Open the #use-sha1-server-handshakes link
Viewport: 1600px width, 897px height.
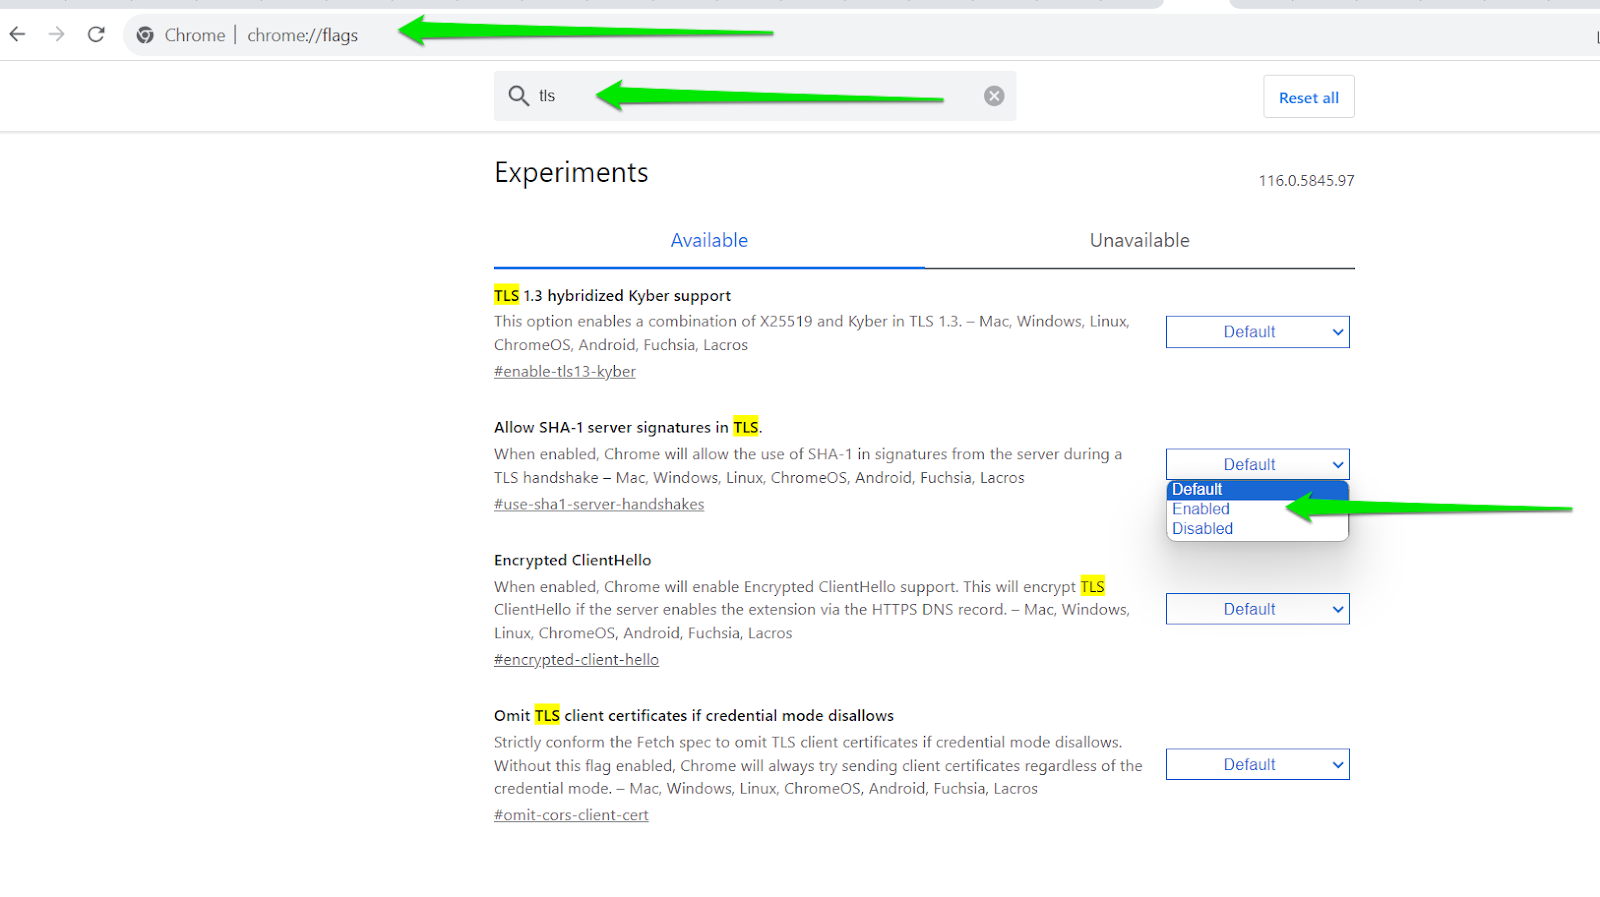[x=599, y=504]
